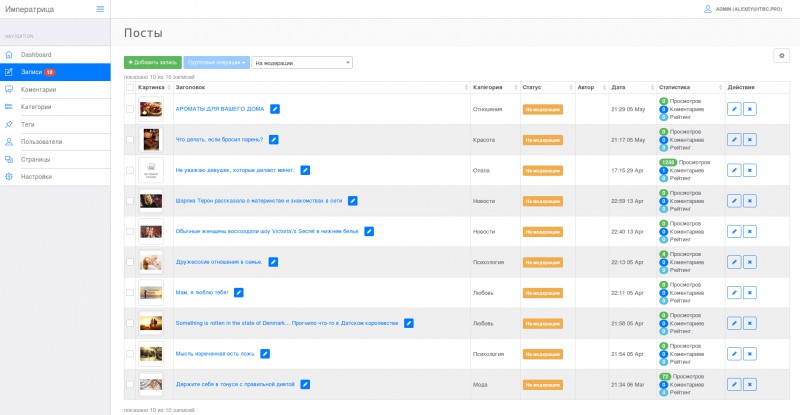Quick-edit icon beside "Мам, я люблю тебя!" title

[239, 292]
